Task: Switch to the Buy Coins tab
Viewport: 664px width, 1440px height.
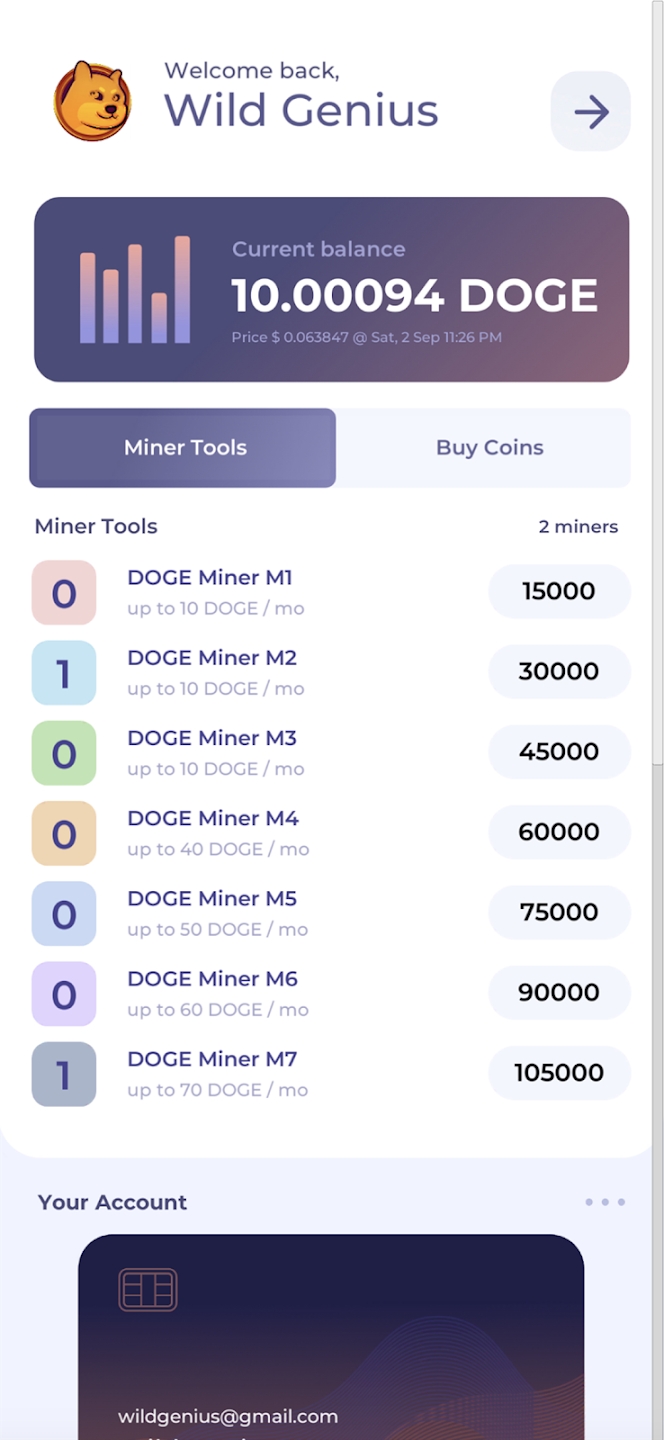Action: (x=489, y=448)
